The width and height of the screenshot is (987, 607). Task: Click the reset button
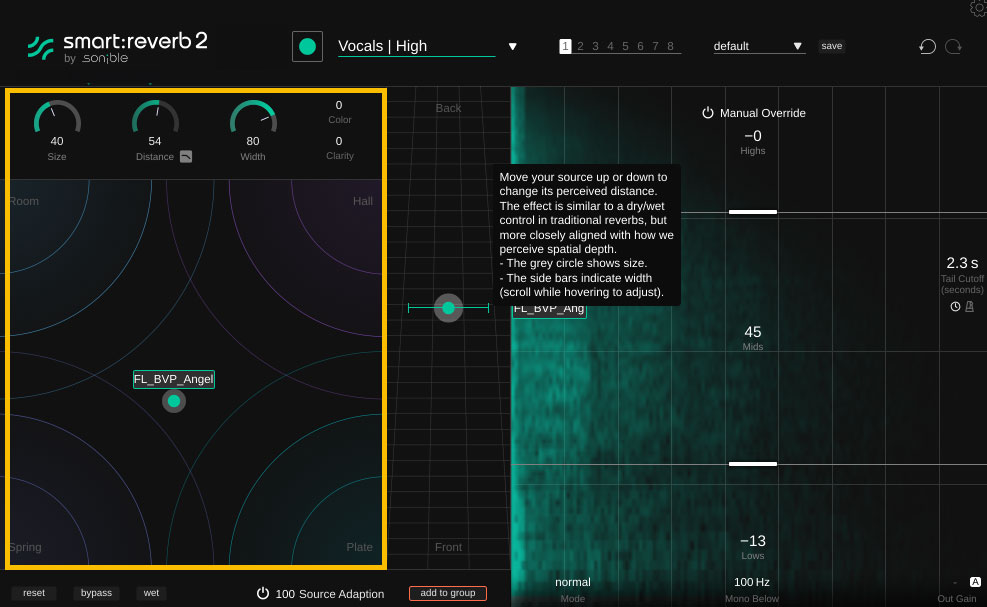(34, 593)
